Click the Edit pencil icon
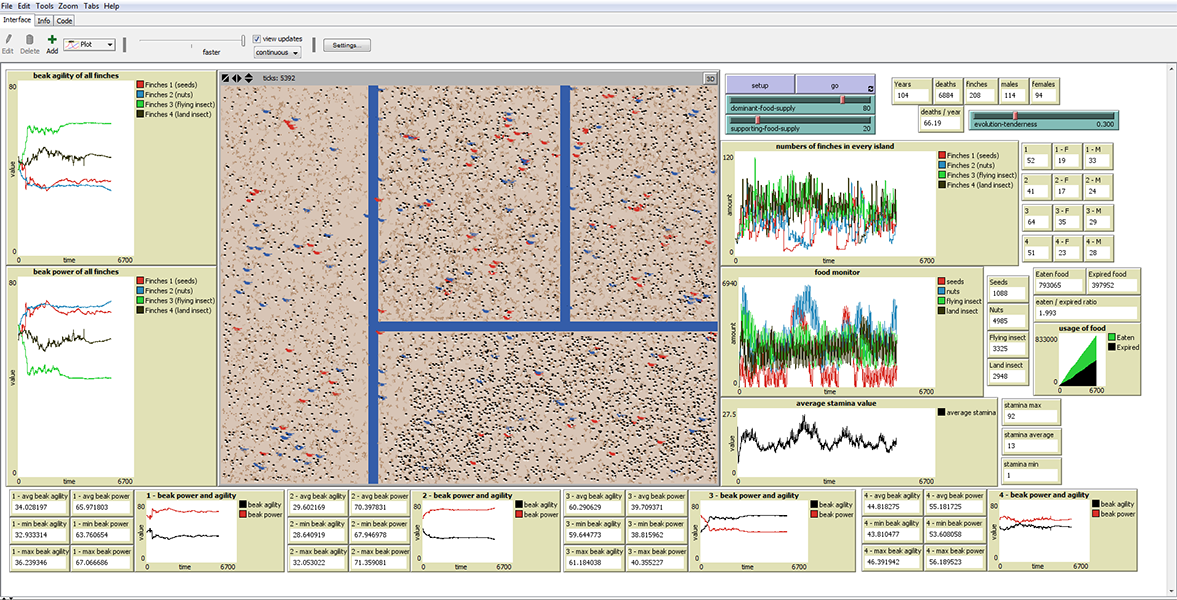The width and height of the screenshot is (1177, 600). [x=8, y=39]
